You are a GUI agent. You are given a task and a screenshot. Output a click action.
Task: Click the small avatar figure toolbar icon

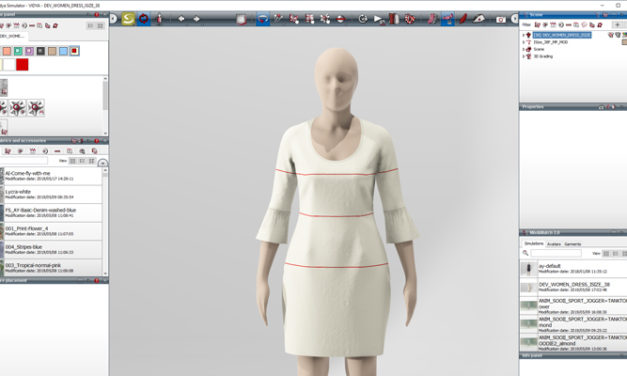tap(159, 19)
